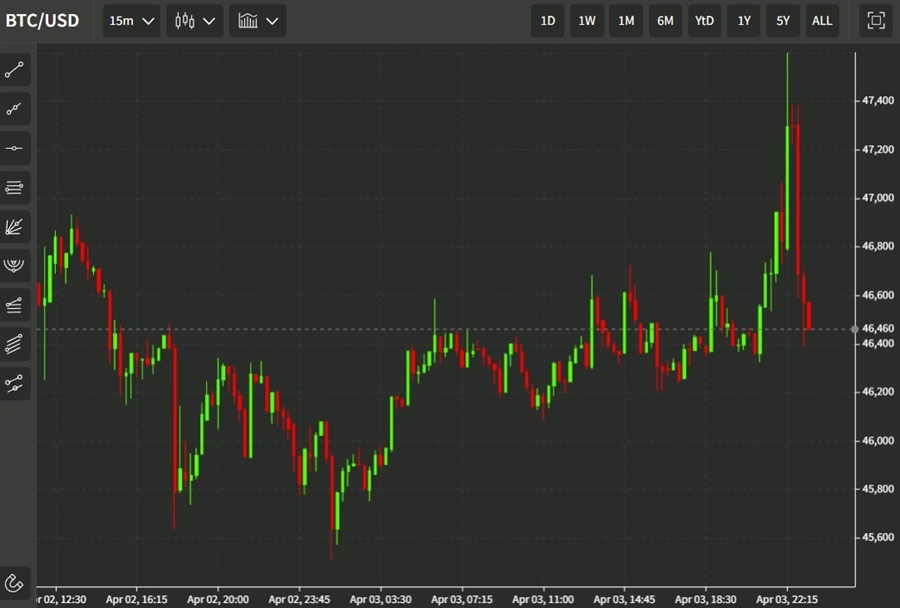Open the candlestick chart type dropdown
This screenshot has height=608, width=900.
[195, 20]
